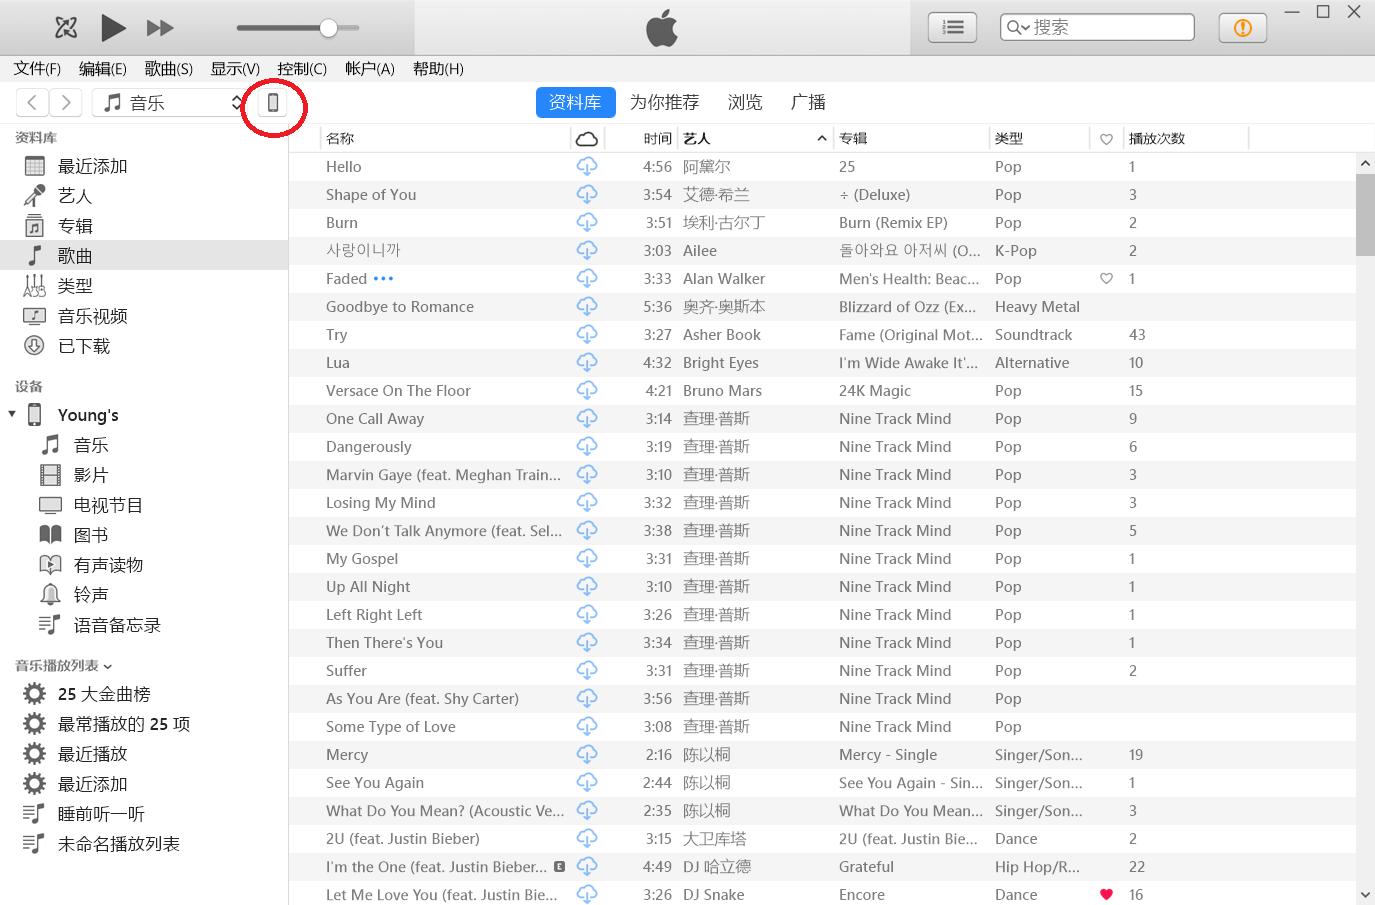Select 艺人 microphone icon in sidebar
1375x905 pixels.
[35, 196]
